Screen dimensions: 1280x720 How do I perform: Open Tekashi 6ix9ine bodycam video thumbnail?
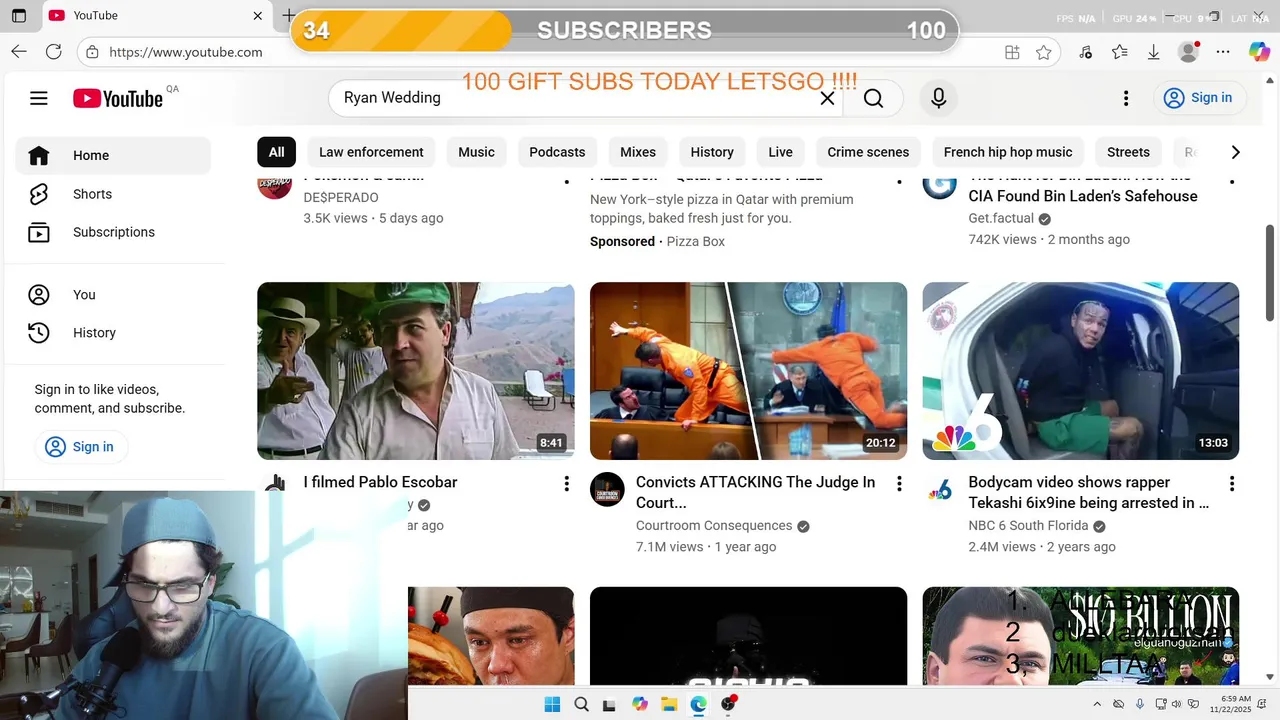pyautogui.click(x=1081, y=371)
